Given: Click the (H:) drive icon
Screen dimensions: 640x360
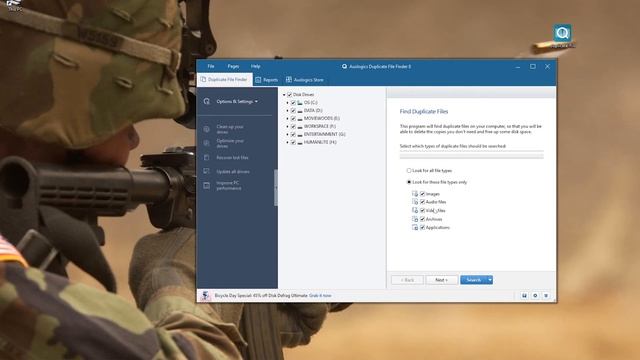Looking at the screenshot, I should [300, 142].
